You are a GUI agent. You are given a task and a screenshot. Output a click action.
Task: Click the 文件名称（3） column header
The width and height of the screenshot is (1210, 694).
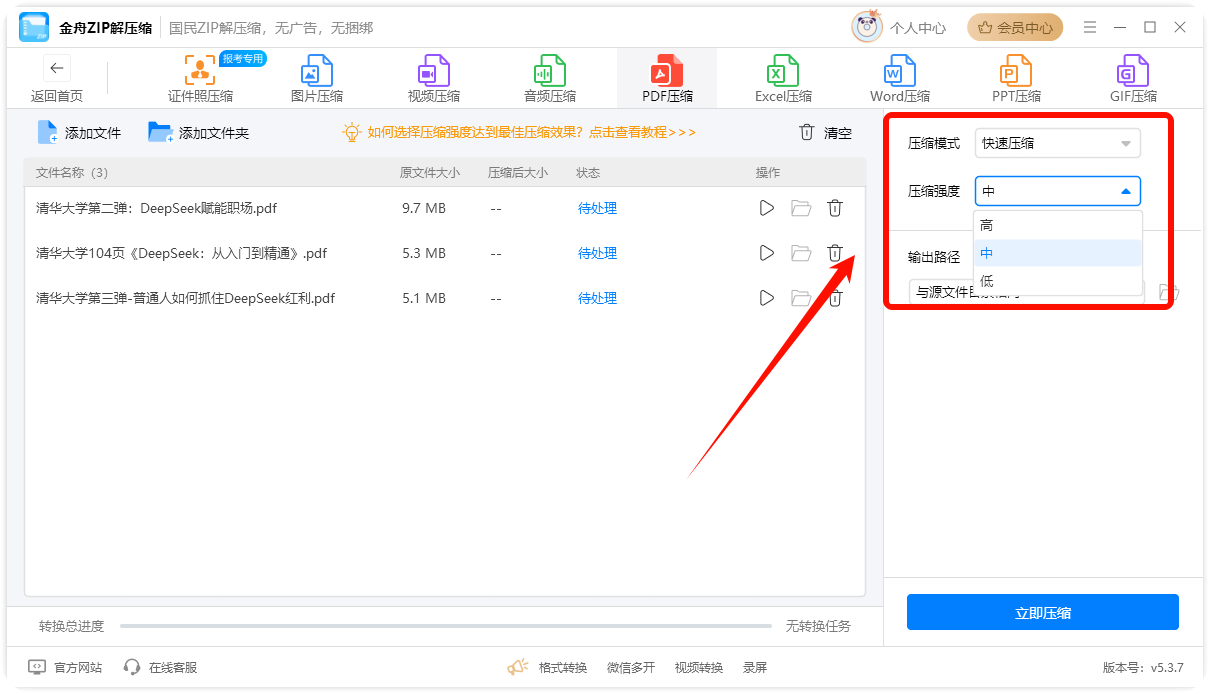tap(72, 172)
